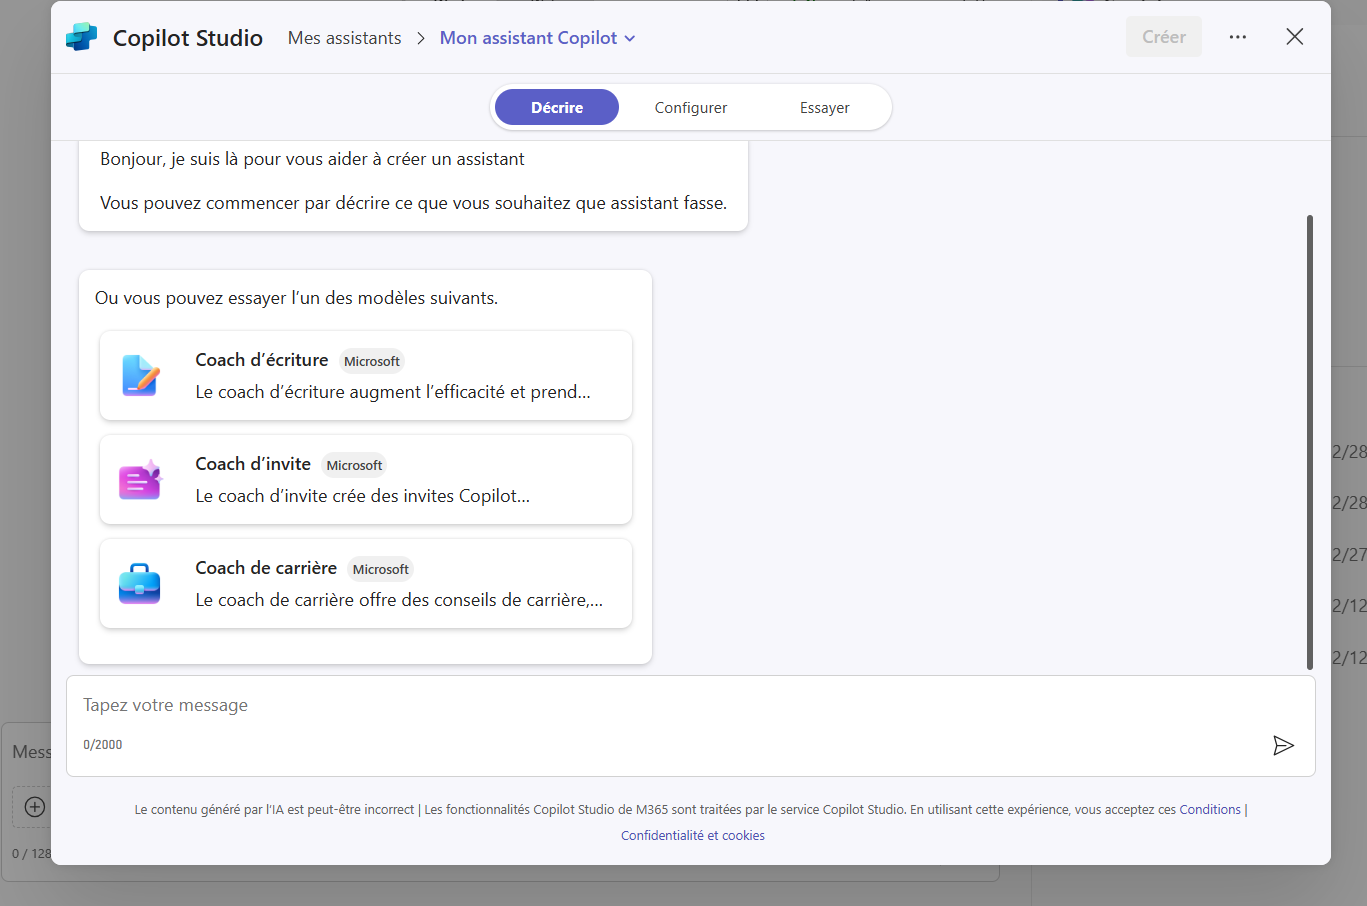
Task: Click the breadcrumb chevron separator after Mes assistants
Action: click(420, 38)
